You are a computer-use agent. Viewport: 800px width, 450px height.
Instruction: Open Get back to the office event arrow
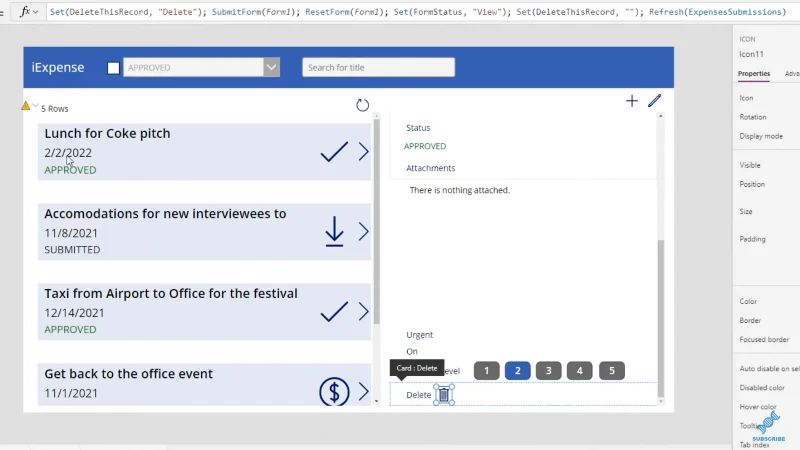[x=363, y=391]
